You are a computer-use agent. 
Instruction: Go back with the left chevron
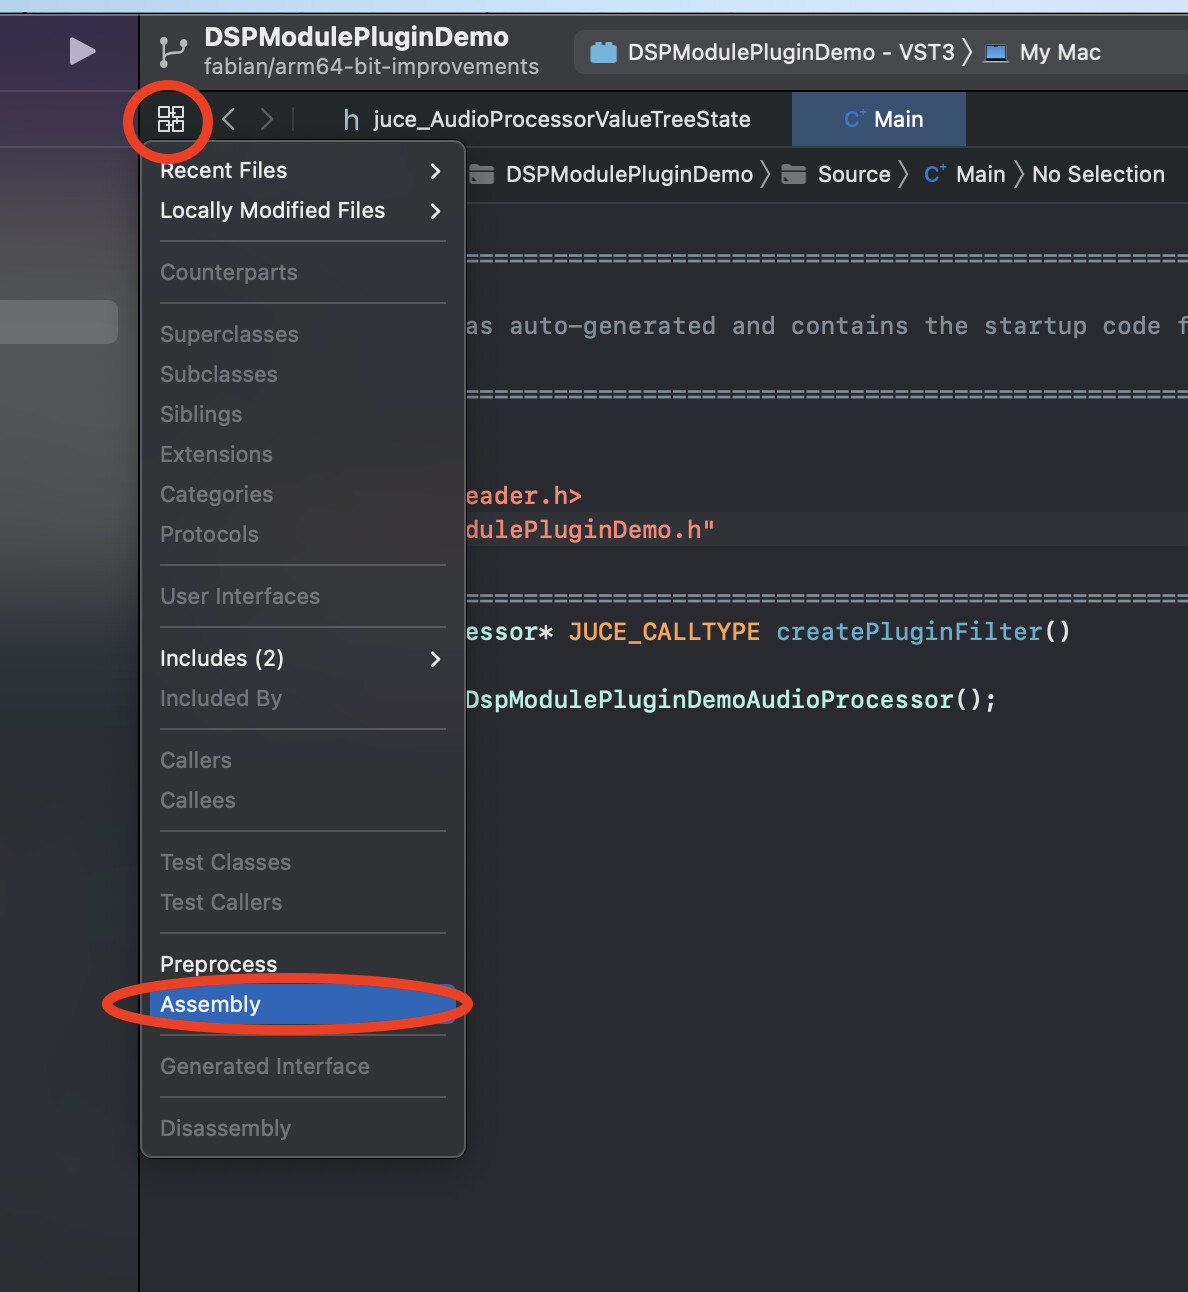pyautogui.click(x=228, y=119)
